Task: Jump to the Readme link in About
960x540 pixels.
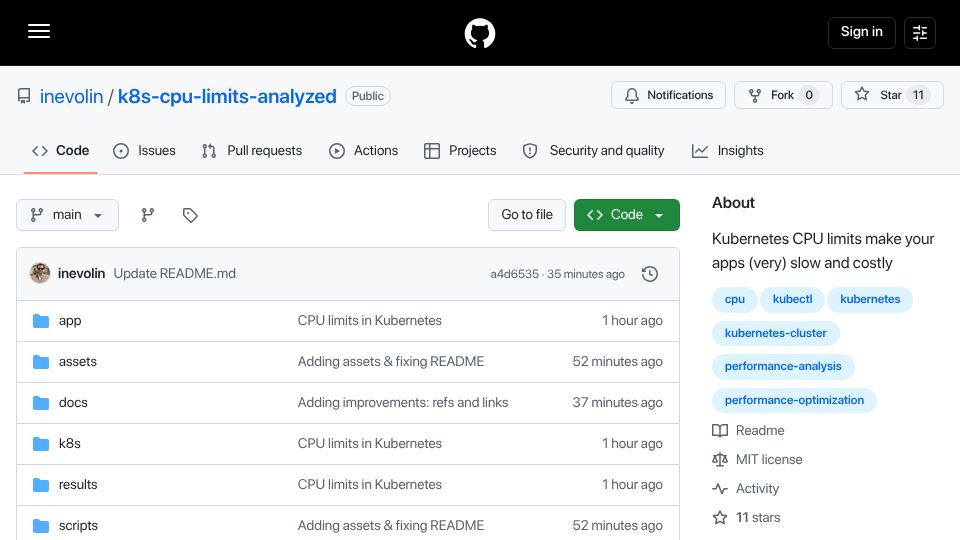Action: tap(748, 431)
